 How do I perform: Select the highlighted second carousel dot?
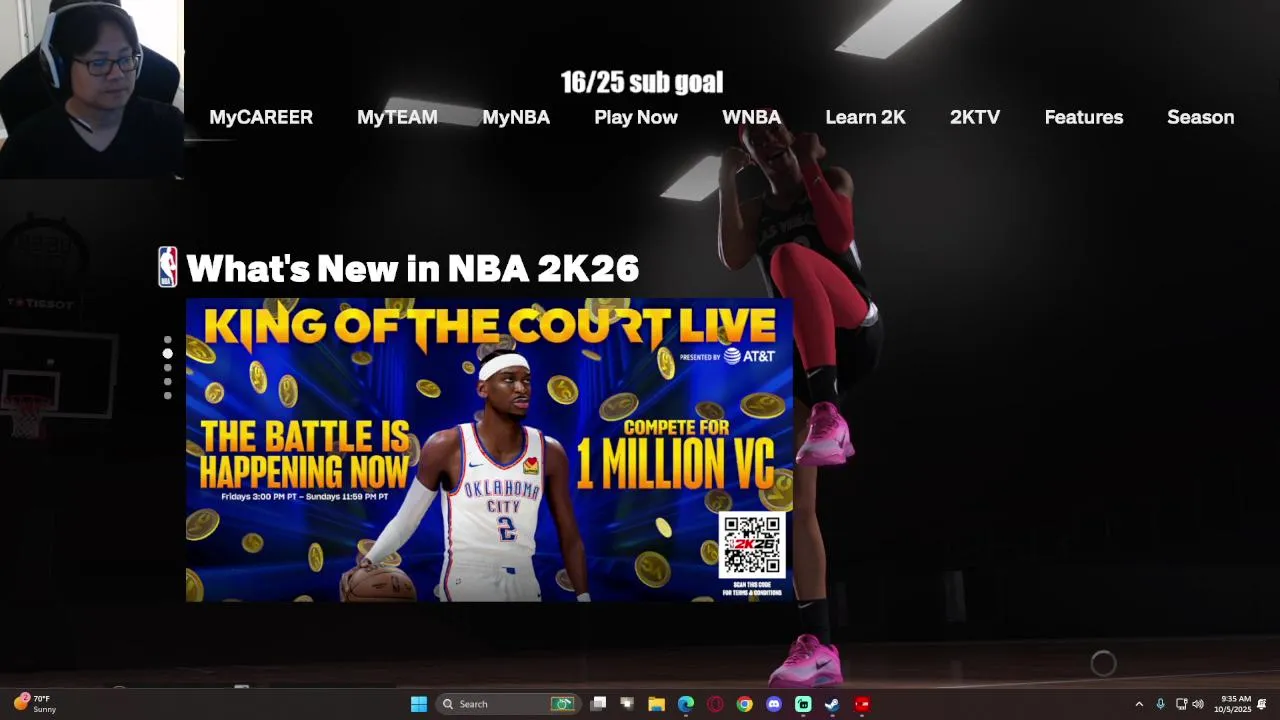(x=167, y=353)
